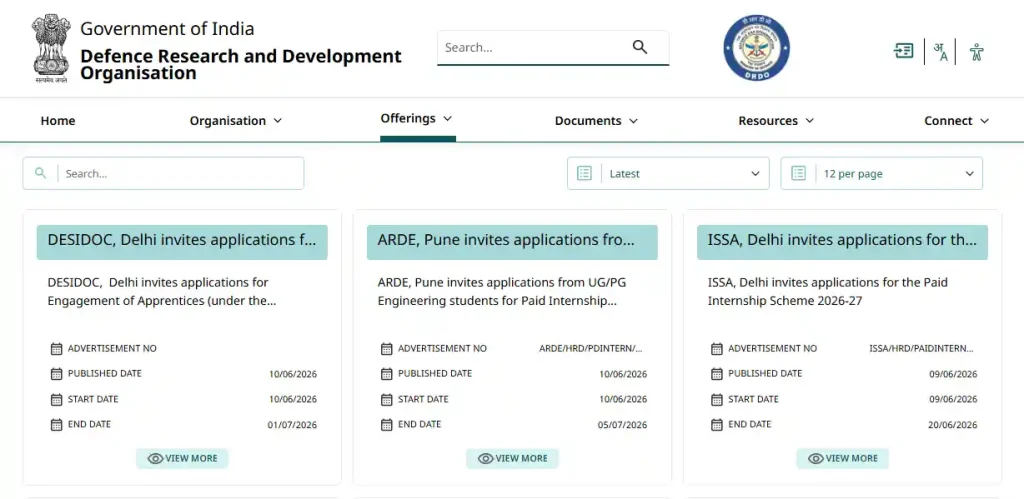This screenshot has width=1024, height=499.
Task: Click ARDE end date 05/07/2026
Action: (622, 425)
